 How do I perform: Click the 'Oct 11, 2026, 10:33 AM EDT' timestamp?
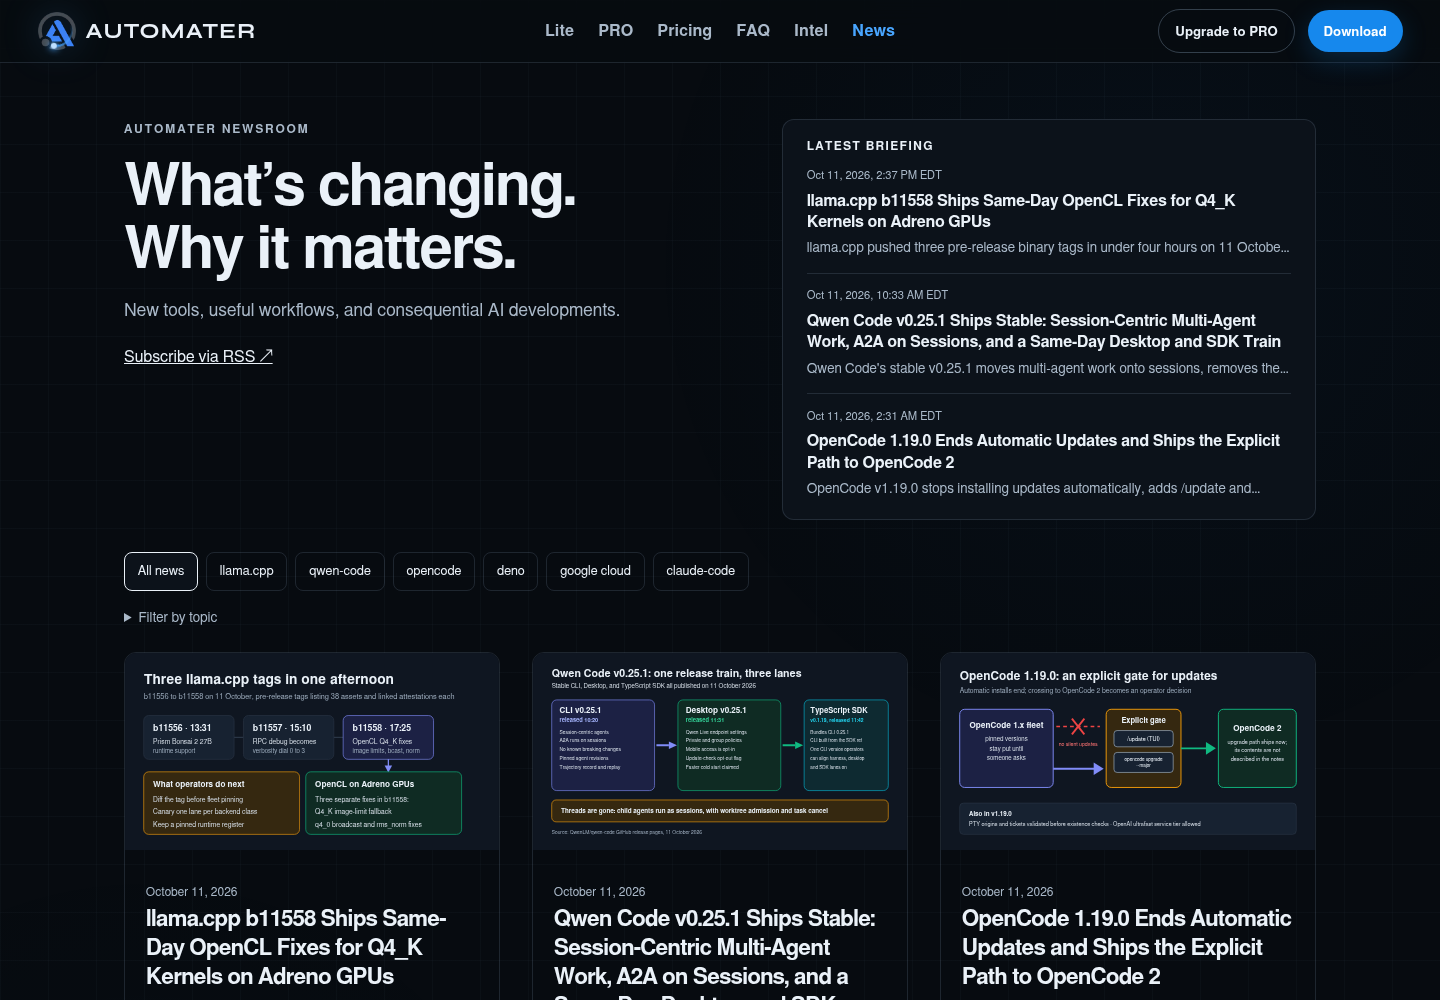coord(877,295)
